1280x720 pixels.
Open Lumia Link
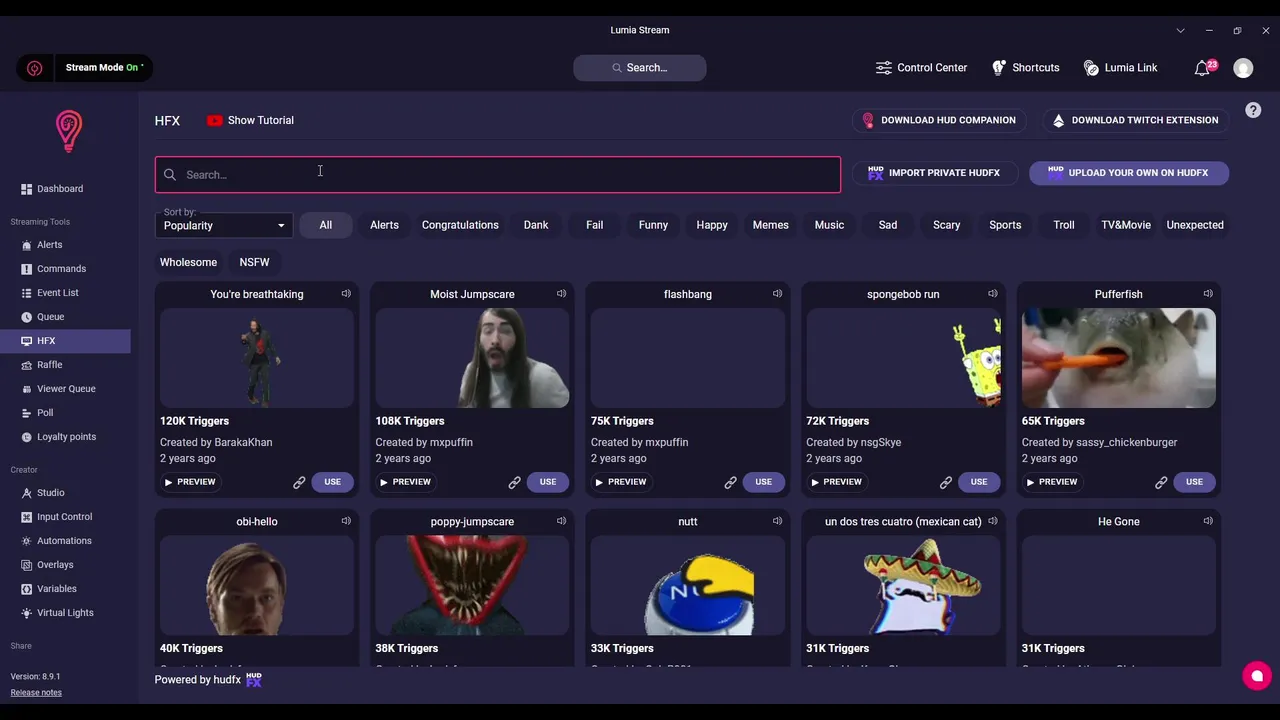coord(1120,68)
